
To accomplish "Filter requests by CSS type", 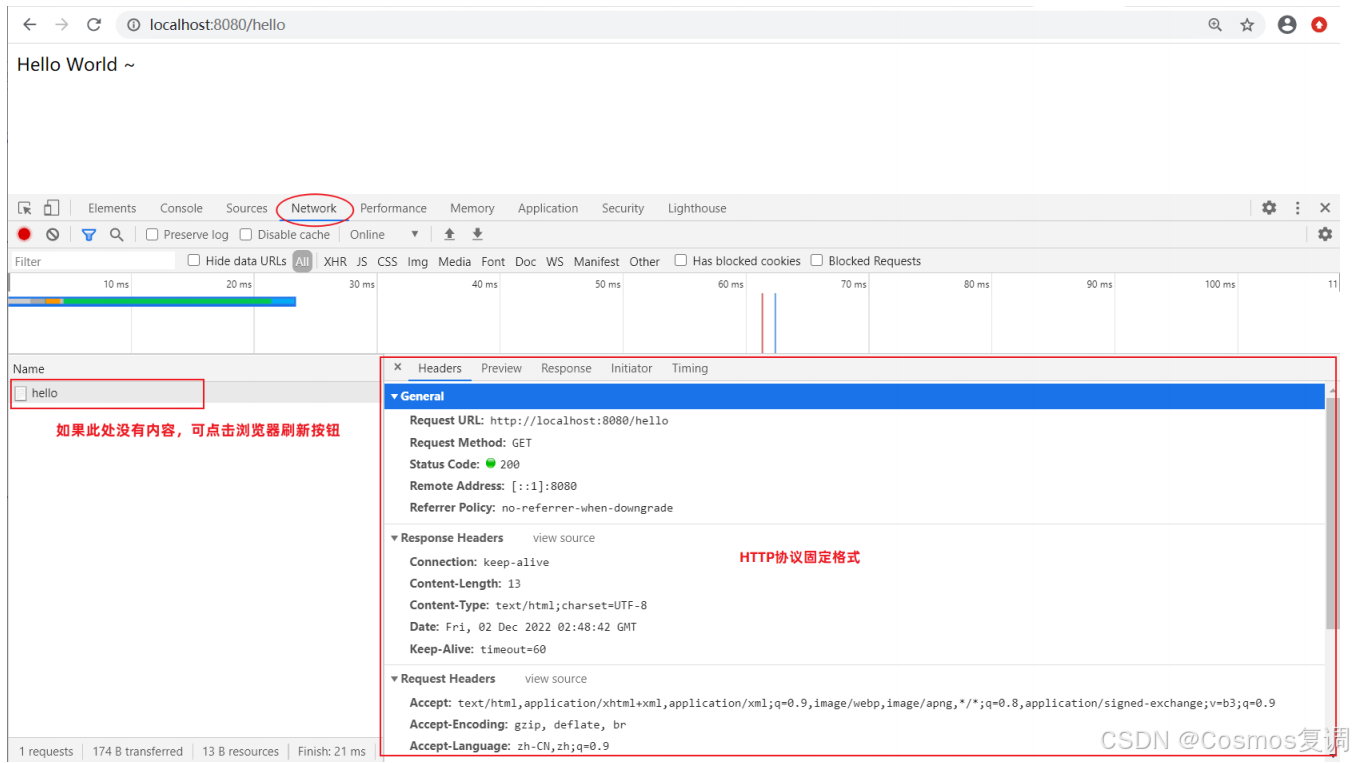I will pos(387,261).
